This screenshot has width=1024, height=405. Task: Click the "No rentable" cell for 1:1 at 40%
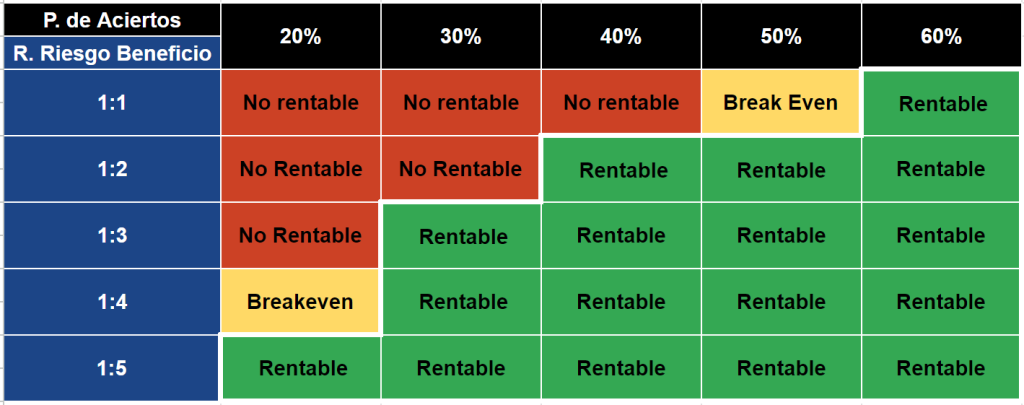pos(621,102)
